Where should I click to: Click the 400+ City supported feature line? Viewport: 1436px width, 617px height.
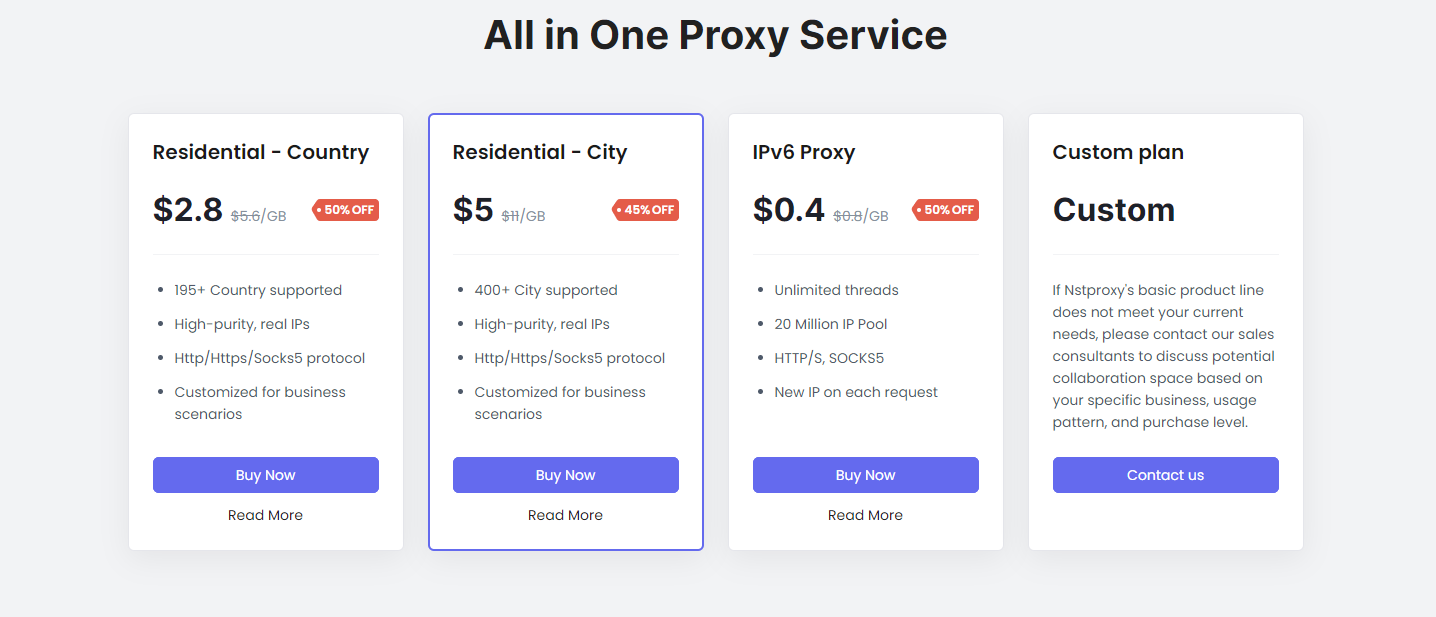coord(545,290)
